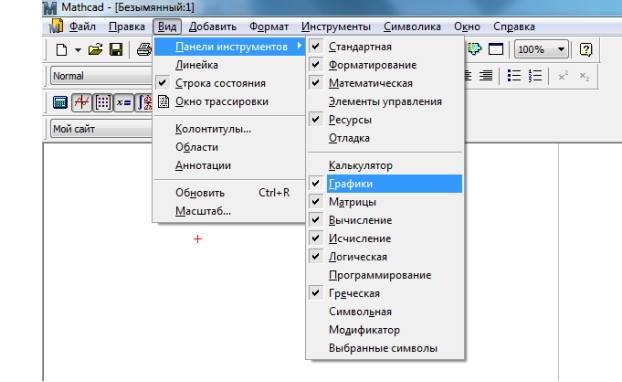Open the Формат menu
The image size is (622, 382).
click(x=269, y=27)
